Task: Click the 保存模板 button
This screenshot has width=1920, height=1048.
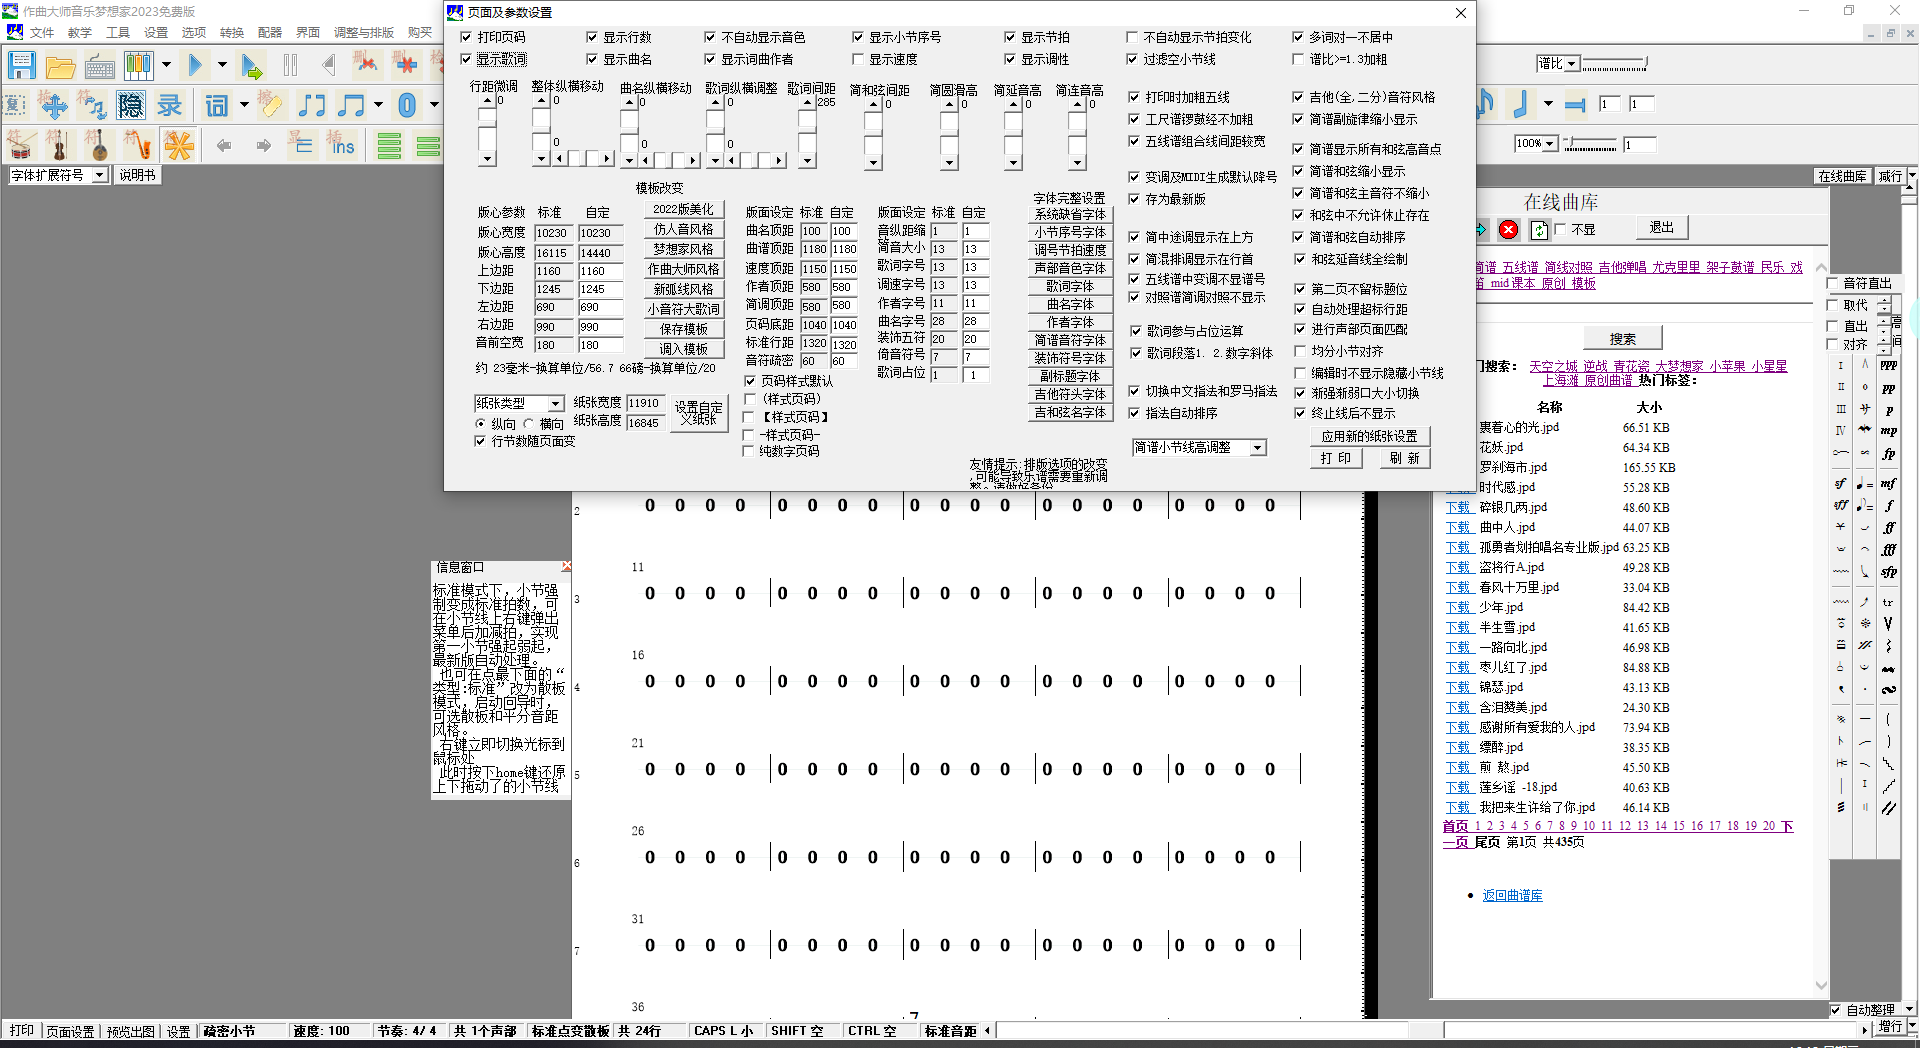Action: (x=683, y=329)
